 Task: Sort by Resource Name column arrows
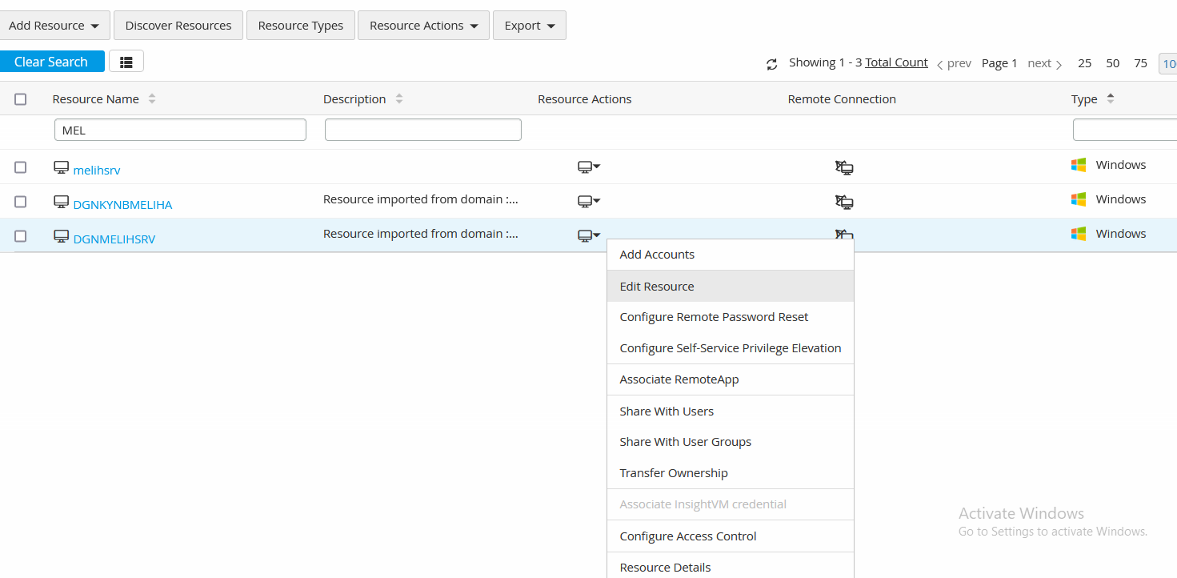(152, 99)
